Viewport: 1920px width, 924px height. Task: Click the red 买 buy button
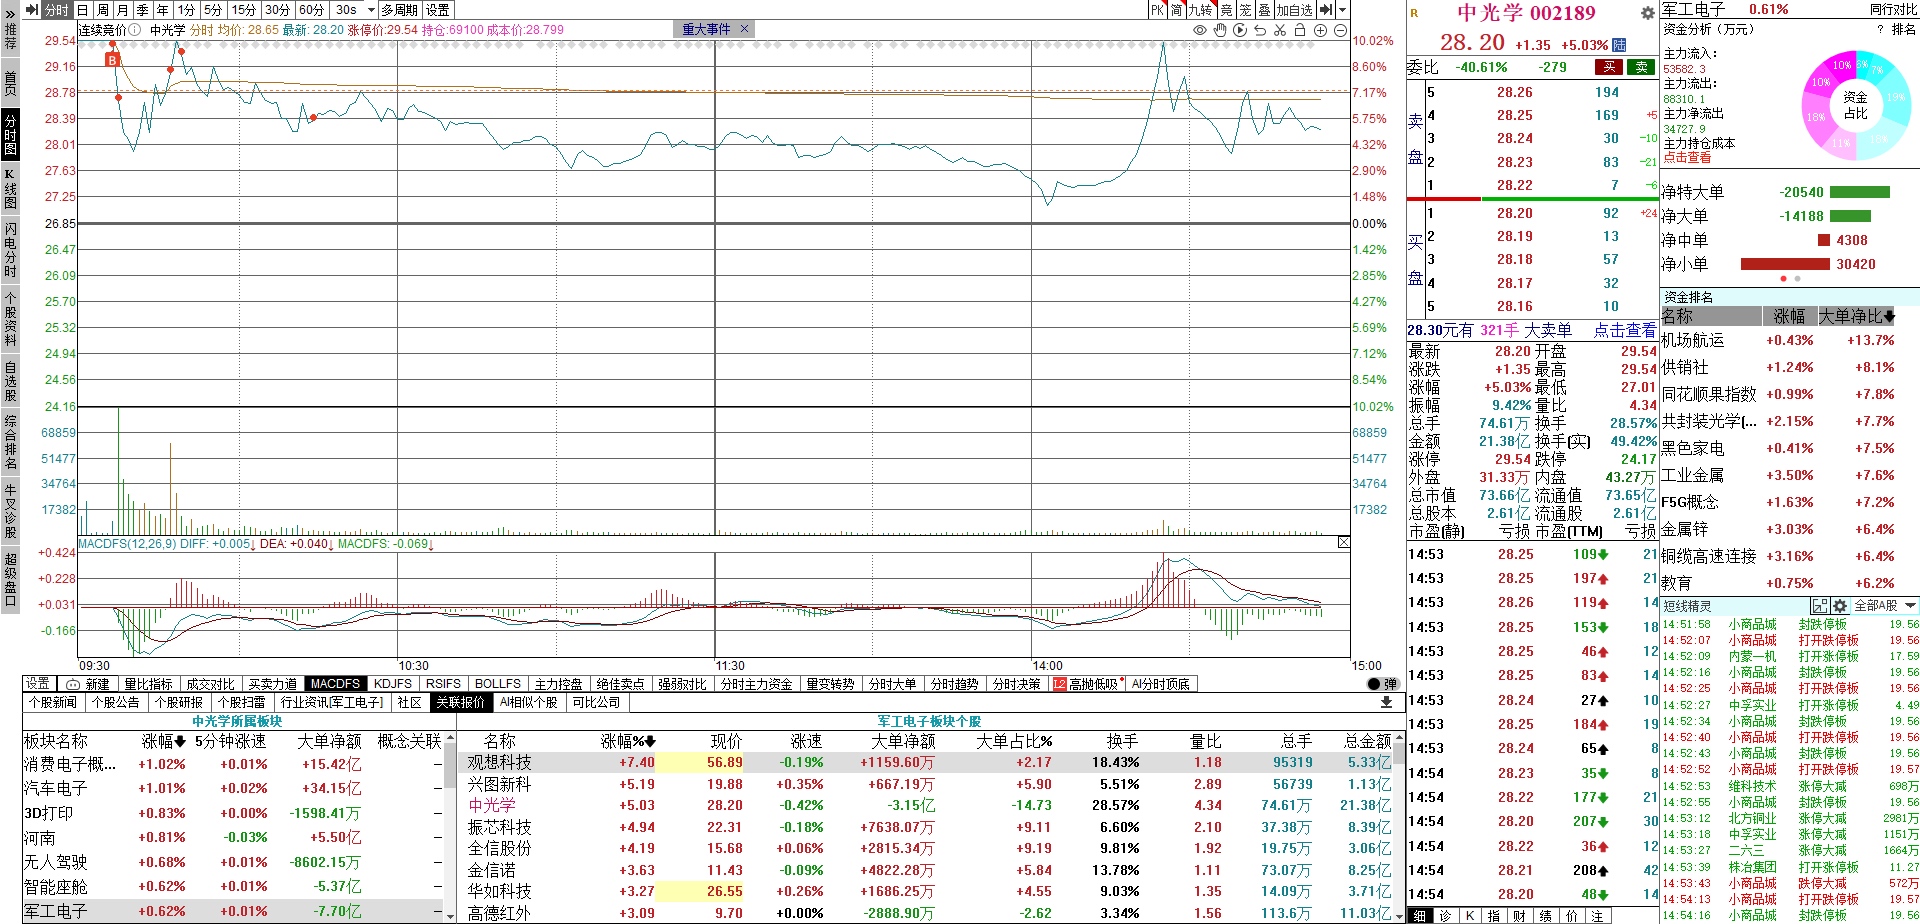(1609, 67)
